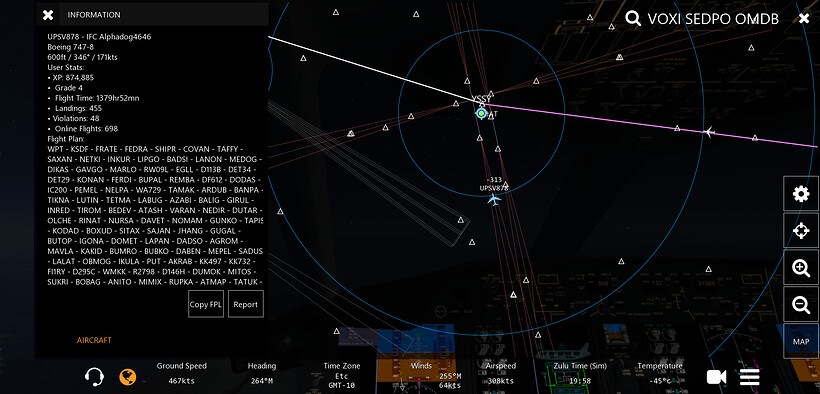Select the AIRCRAFT tab label
This screenshot has width=820, height=394.
click(x=94, y=340)
